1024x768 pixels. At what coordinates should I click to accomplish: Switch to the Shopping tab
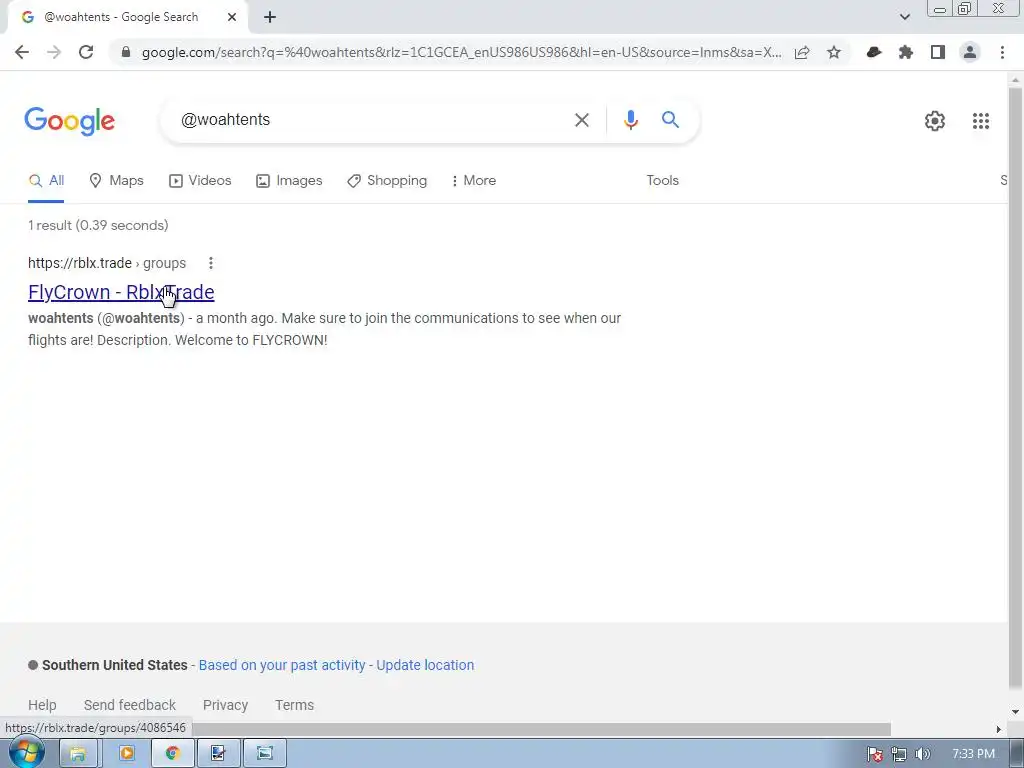387,181
